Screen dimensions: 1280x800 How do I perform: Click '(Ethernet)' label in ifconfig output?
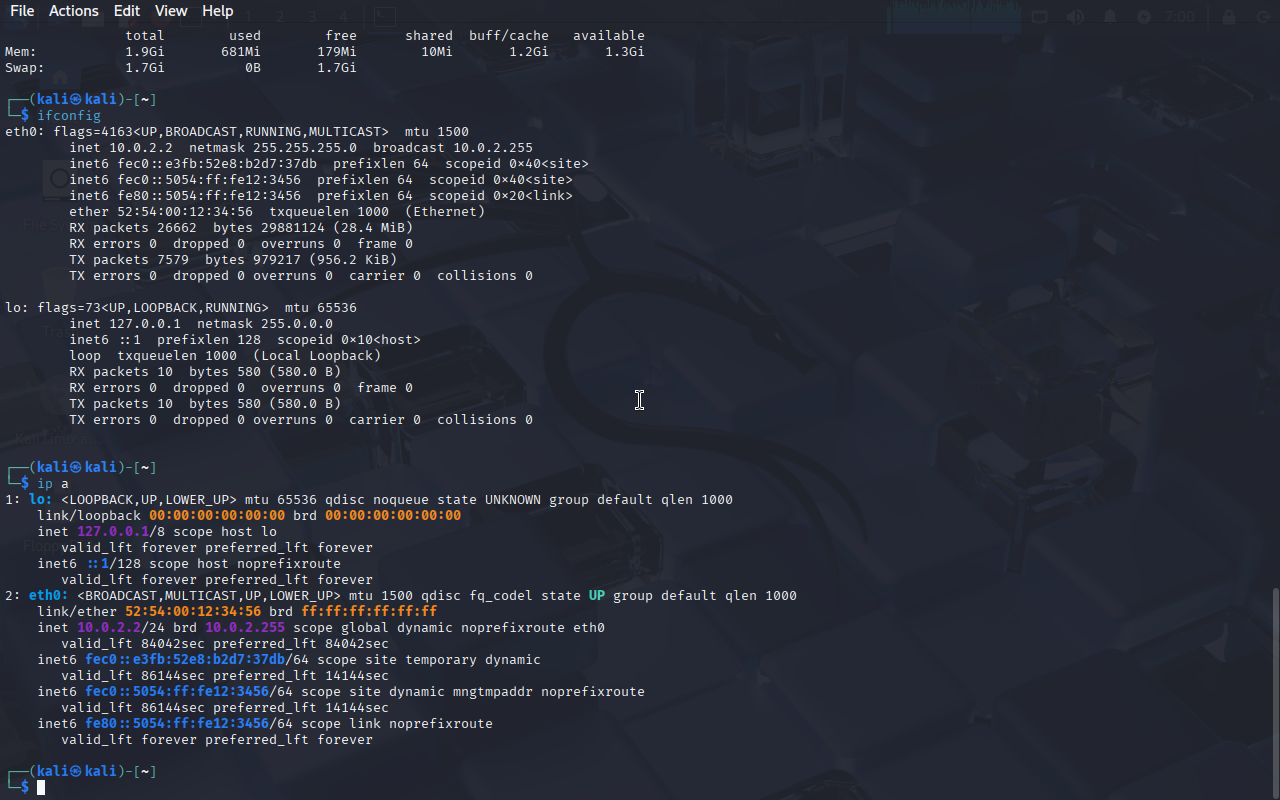[445, 212]
